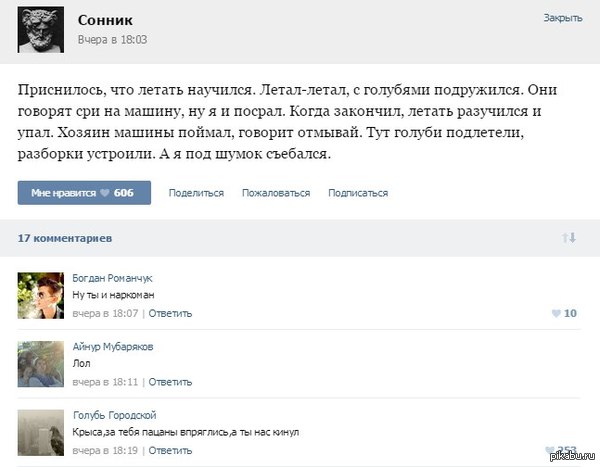The height and width of the screenshot is (467, 600).
Task: Like the post with Мне нравится button
Action: tap(84, 192)
